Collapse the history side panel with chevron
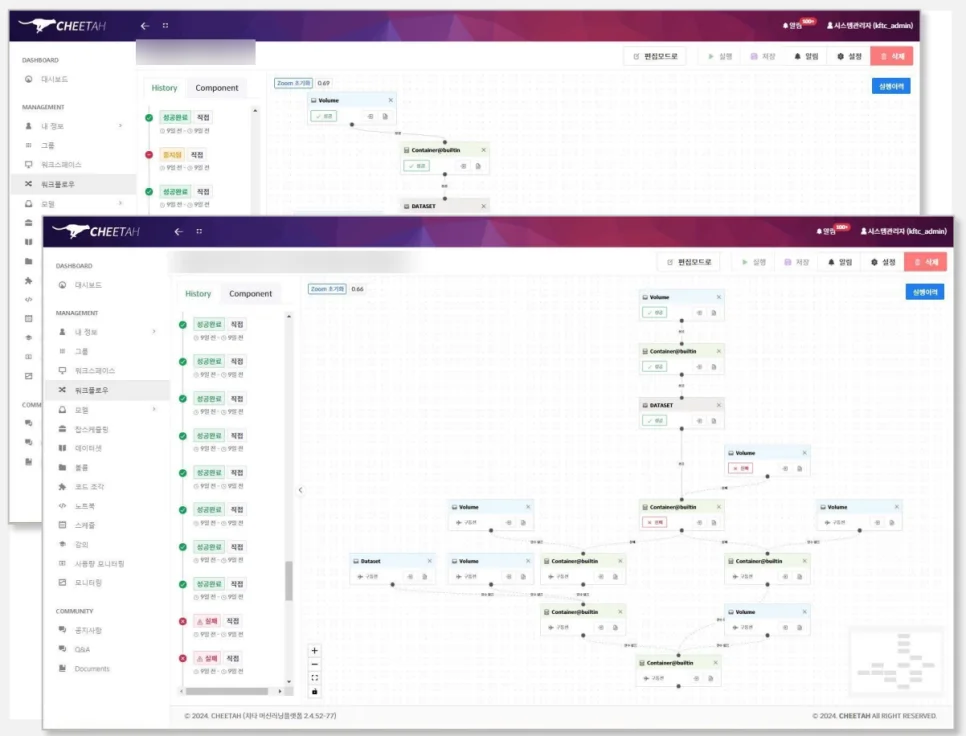Viewport: 966px width, 736px height. click(301, 490)
